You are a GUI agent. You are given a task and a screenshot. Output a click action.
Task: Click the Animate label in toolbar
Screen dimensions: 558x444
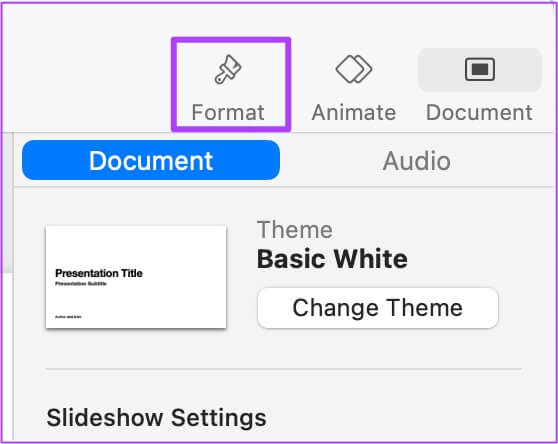click(354, 112)
